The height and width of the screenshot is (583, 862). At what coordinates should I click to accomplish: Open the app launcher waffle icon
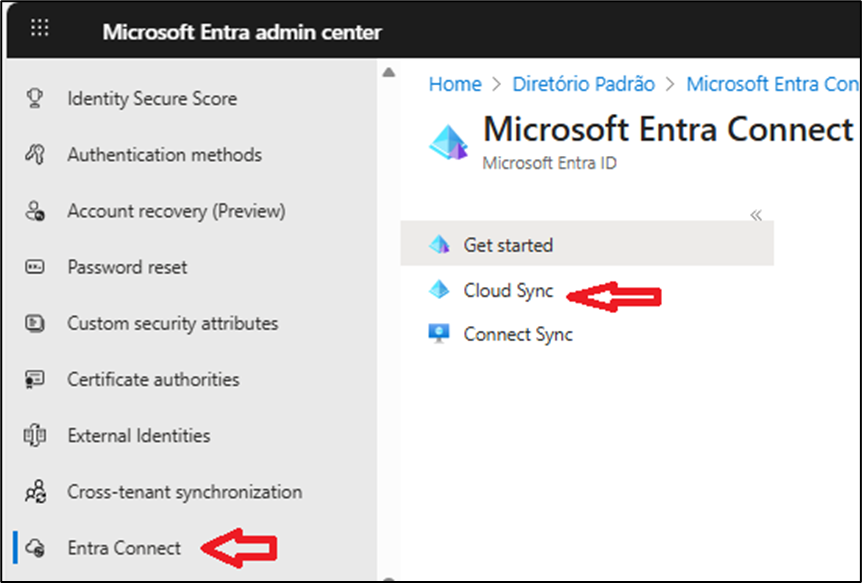click(39, 28)
